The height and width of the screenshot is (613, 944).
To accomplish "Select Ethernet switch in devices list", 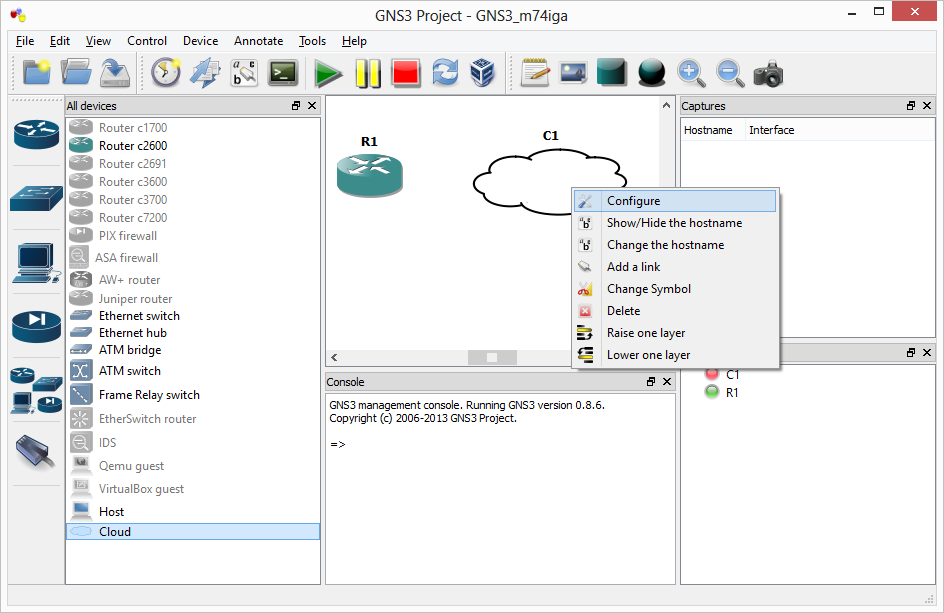I will (193, 316).
